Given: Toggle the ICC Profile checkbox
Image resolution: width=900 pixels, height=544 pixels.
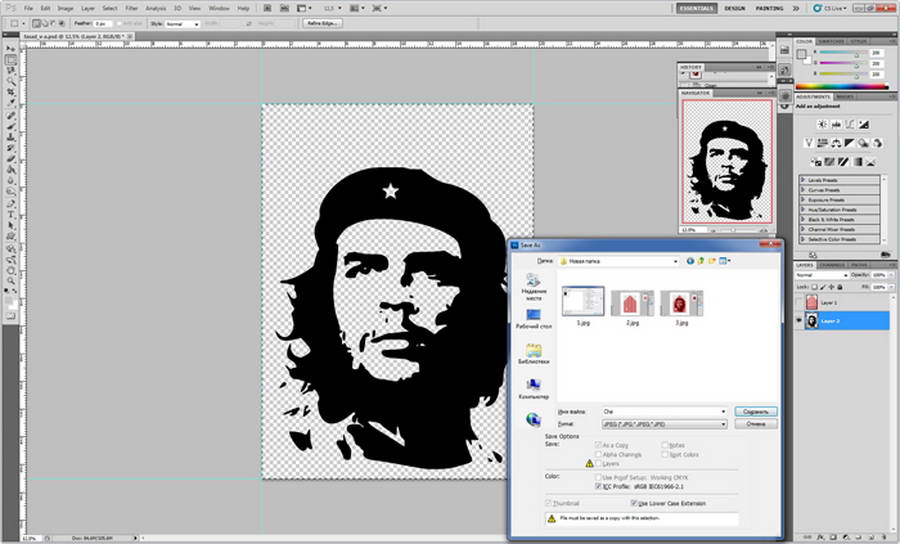Looking at the screenshot, I should (x=598, y=486).
